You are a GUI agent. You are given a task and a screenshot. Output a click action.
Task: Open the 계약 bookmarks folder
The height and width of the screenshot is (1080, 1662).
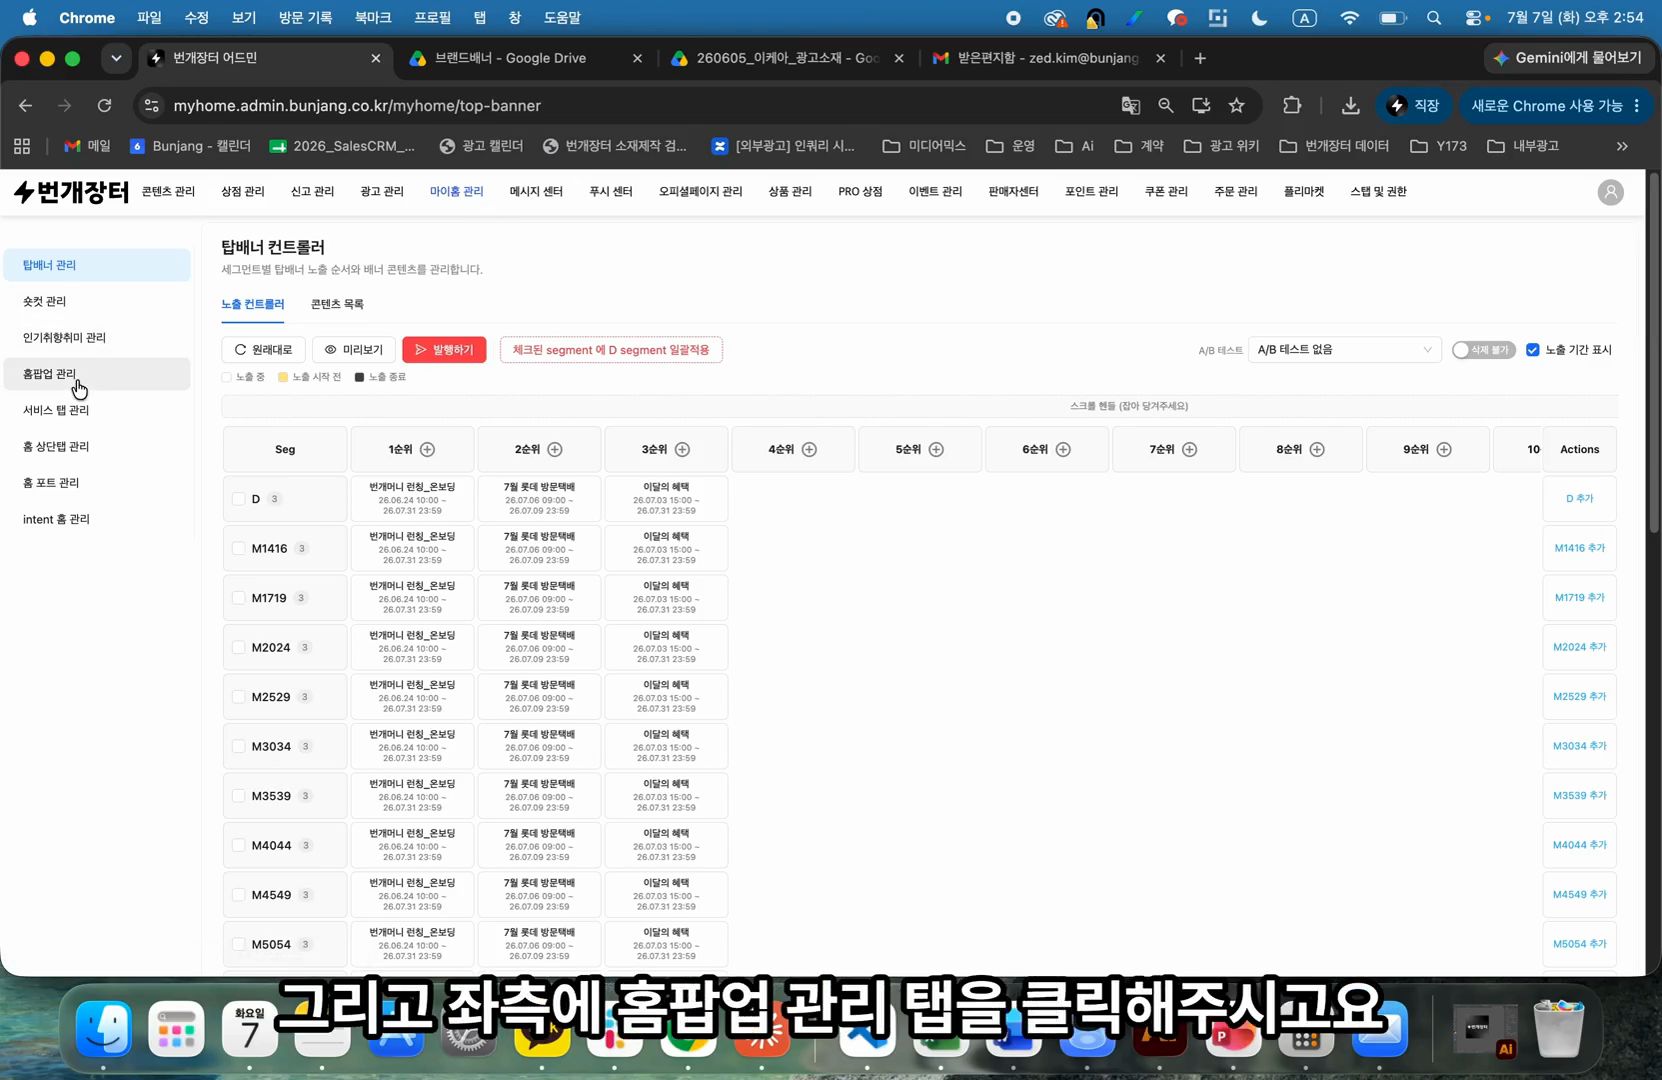[x=1140, y=146]
